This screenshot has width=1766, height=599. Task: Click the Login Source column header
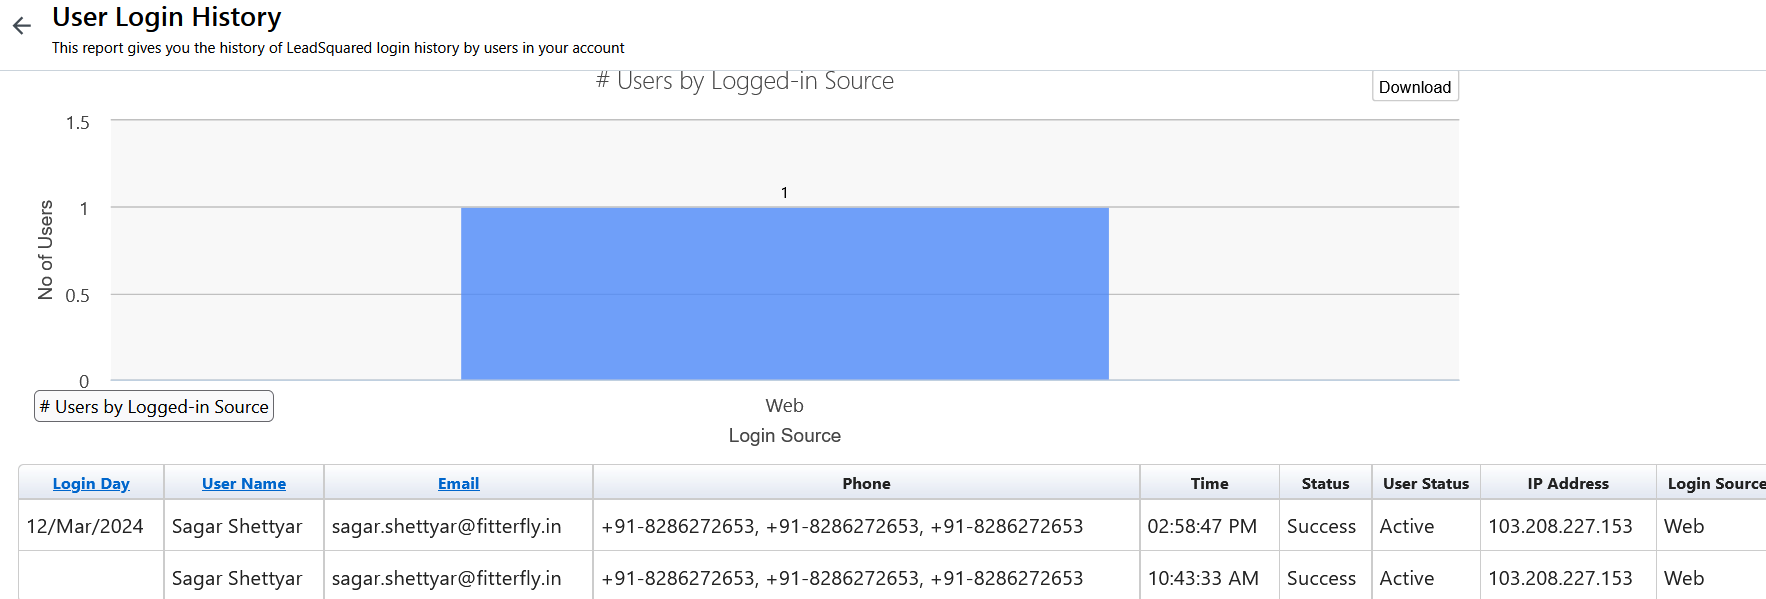click(x=1714, y=484)
